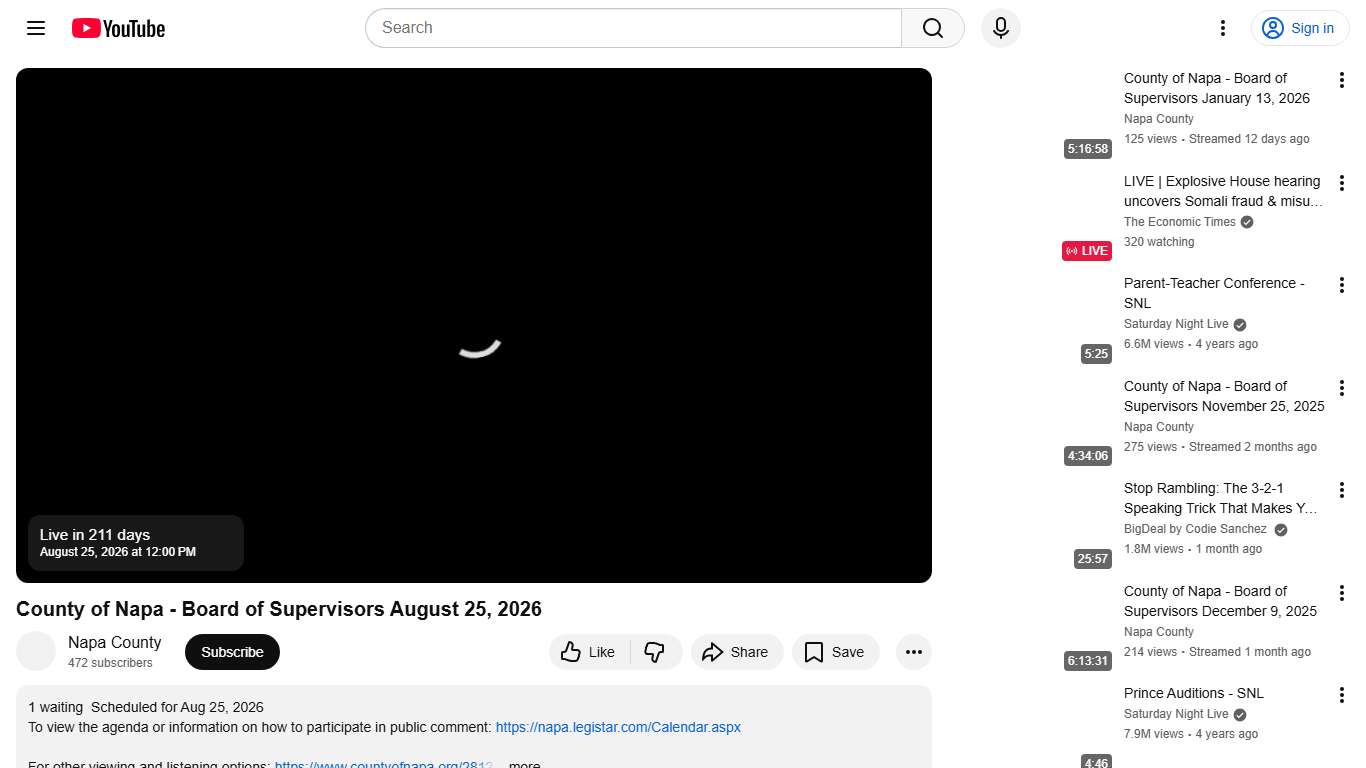This screenshot has width=1366, height=768.
Task: Open Napa County channel avatar
Action: point(36,652)
